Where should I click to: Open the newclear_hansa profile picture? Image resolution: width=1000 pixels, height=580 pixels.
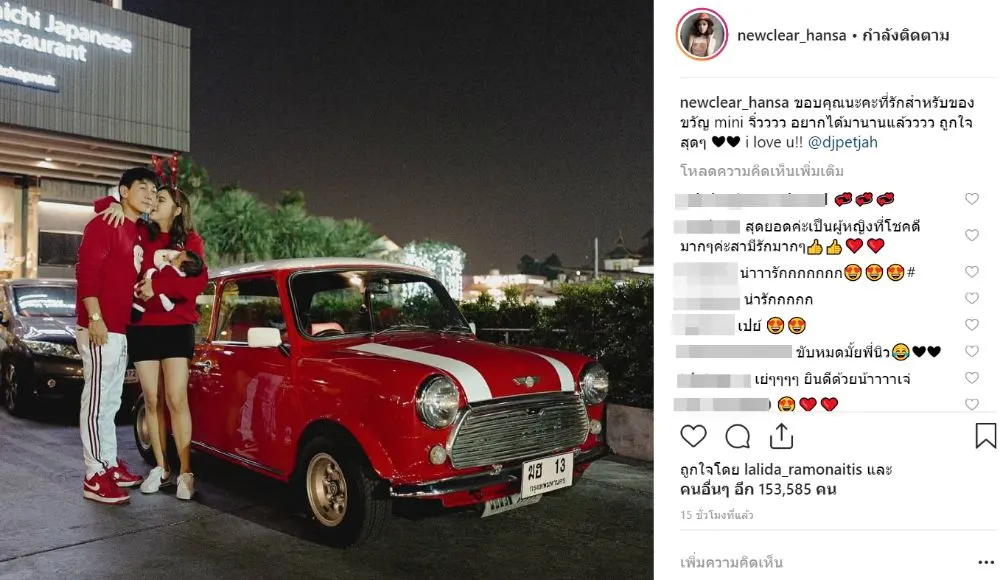[702, 35]
